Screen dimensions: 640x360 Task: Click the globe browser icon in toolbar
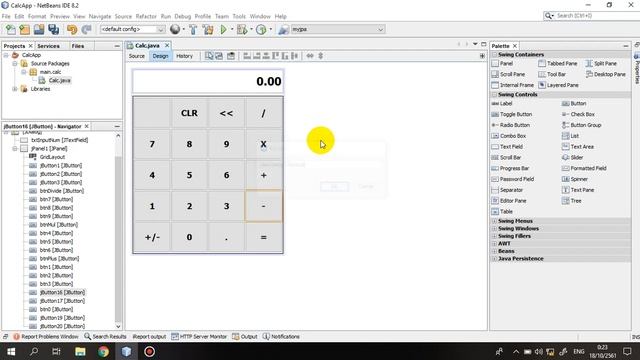175,29
